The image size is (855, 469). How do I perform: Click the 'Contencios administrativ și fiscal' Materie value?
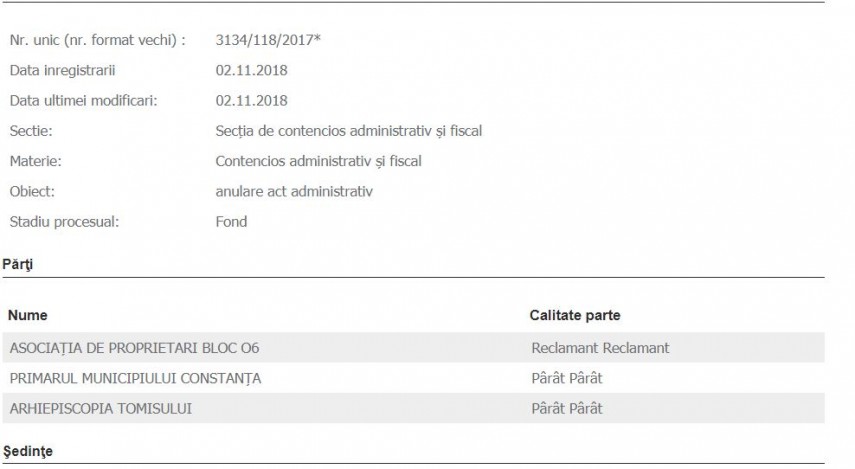point(318,161)
